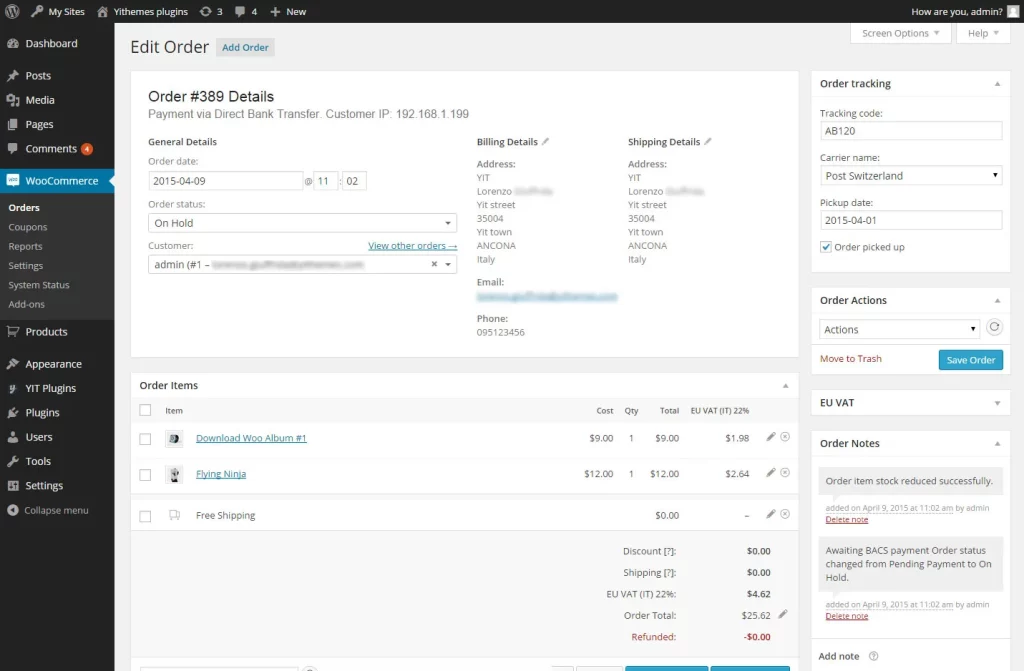Collapse the Order Actions panel
Image resolution: width=1024 pixels, height=671 pixels.
pos(997,301)
